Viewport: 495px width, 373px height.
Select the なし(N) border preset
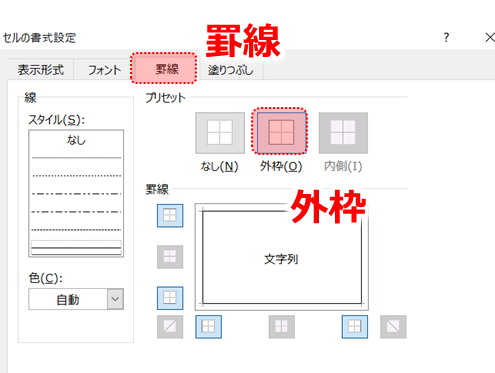(x=220, y=133)
